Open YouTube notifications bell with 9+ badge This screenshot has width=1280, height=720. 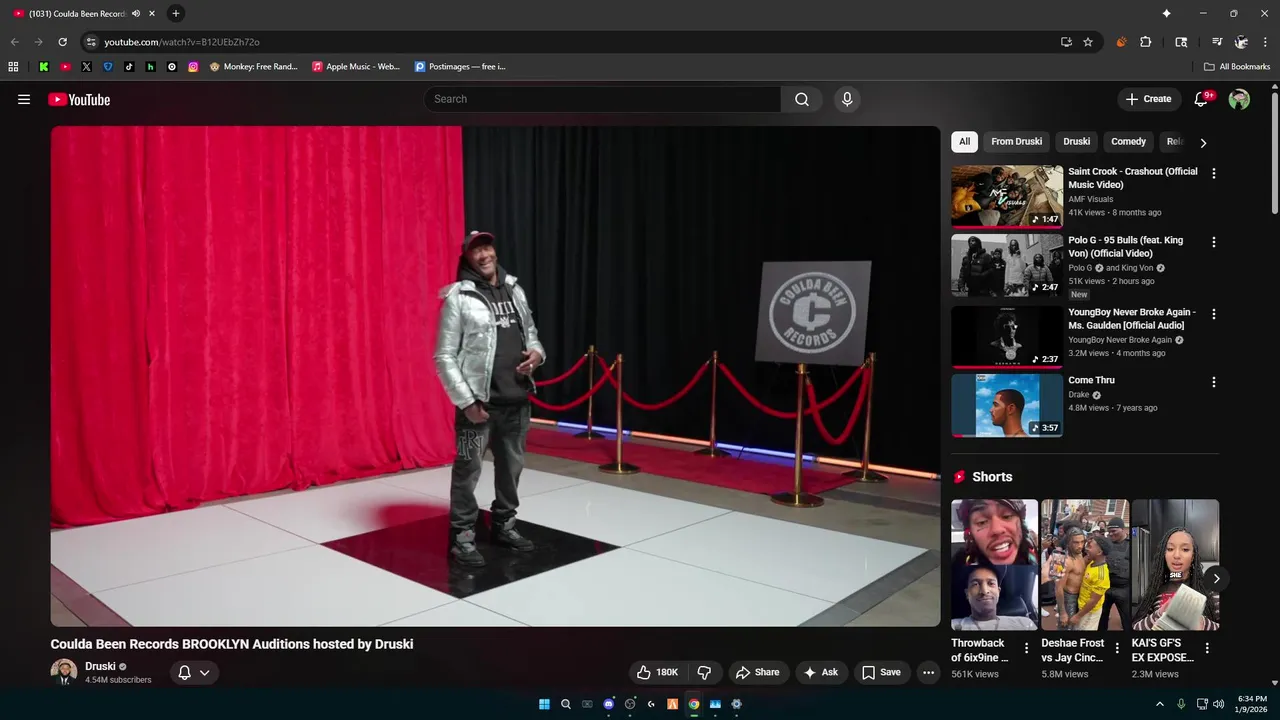coord(1202,99)
